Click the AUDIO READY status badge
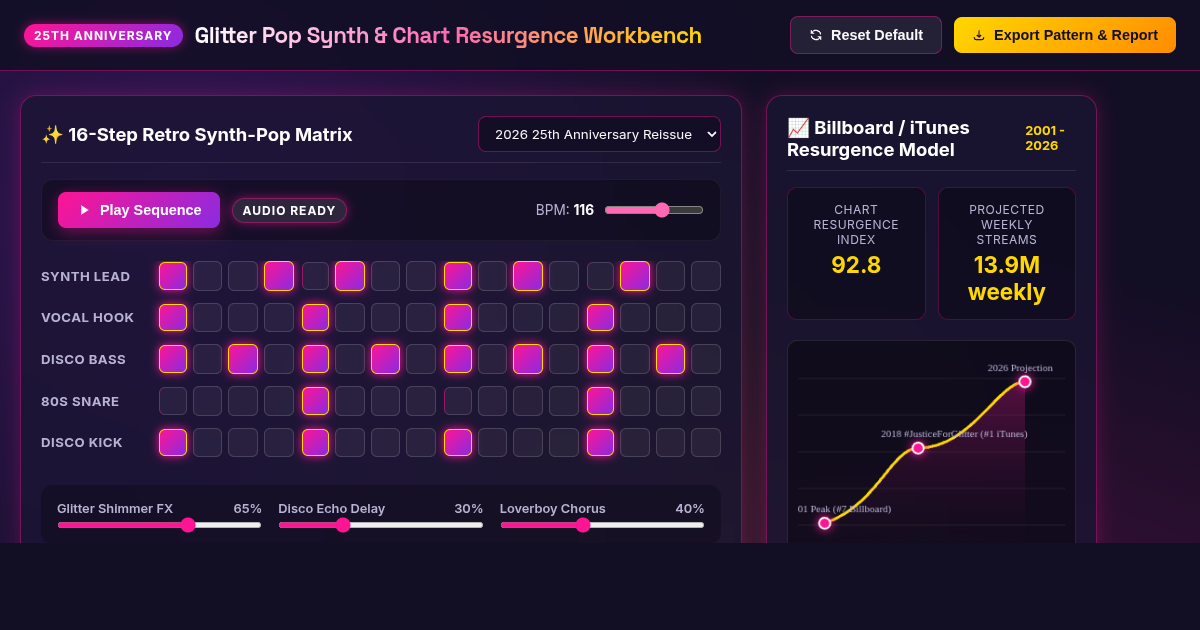 [x=289, y=210]
